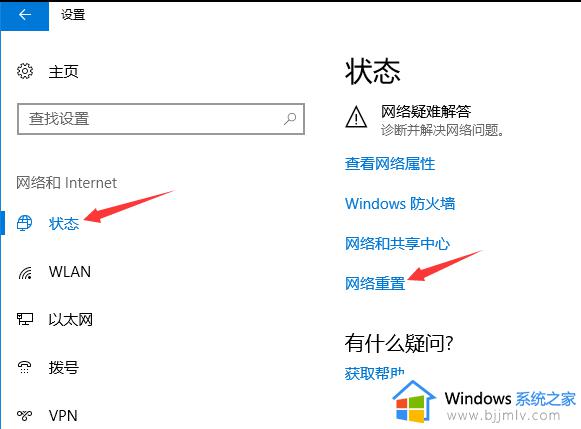Click the search magnifier icon
The height and width of the screenshot is (429, 581).
(x=290, y=119)
